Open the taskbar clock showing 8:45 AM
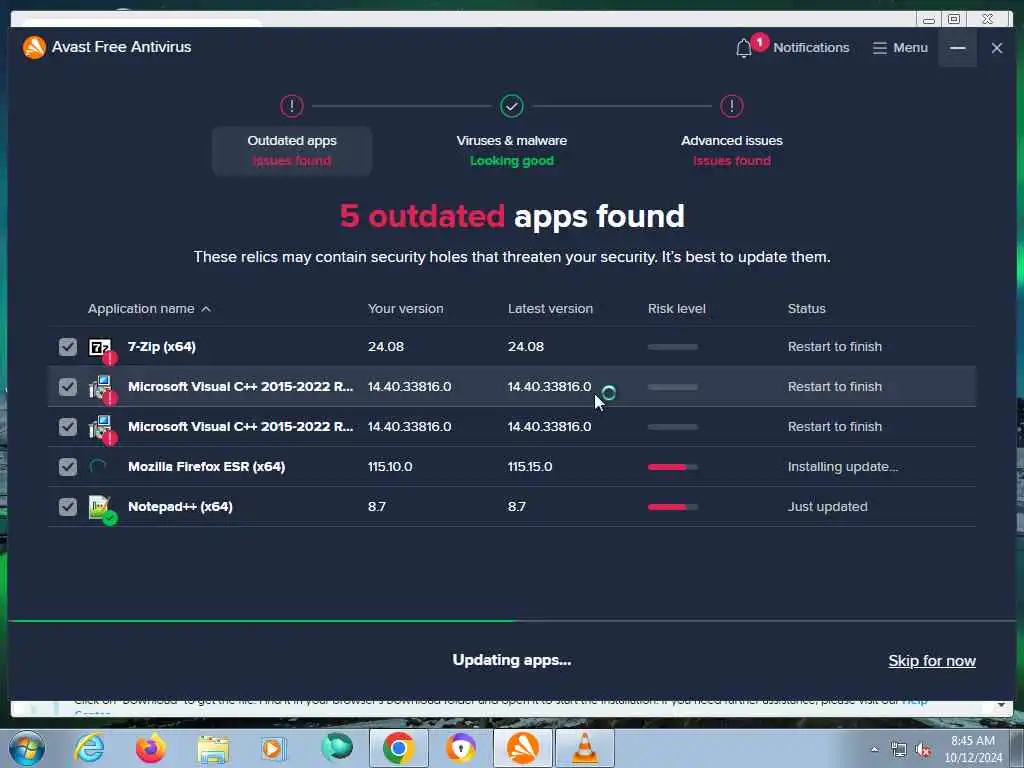 [x=972, y=749]
